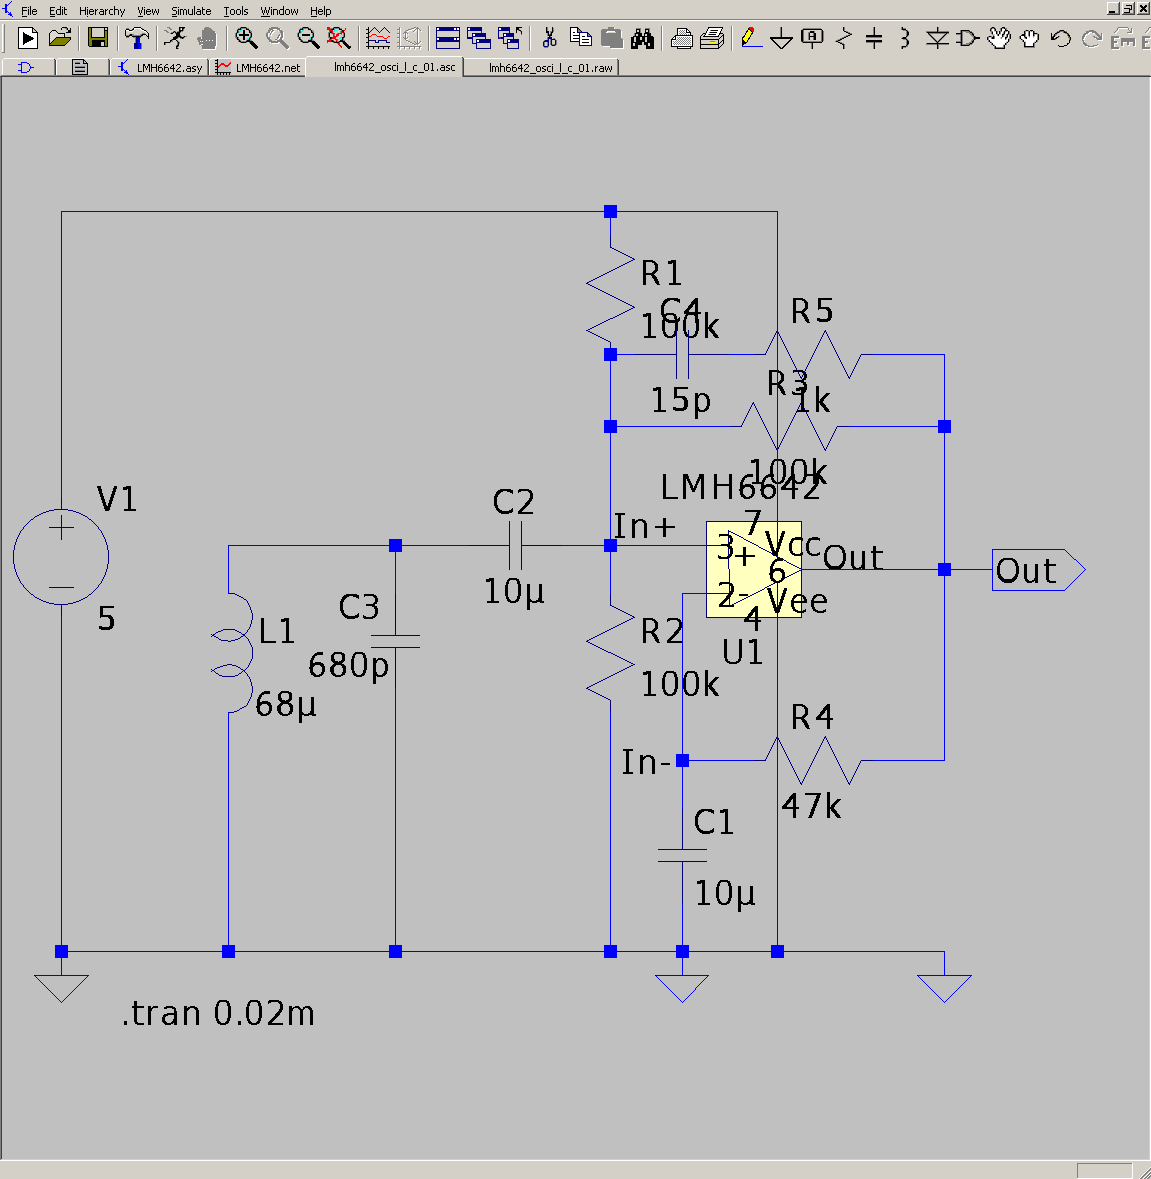Click the L1 inductor symbol
This screenshot has width=1151, height=1179.
(x=233, y=653)
